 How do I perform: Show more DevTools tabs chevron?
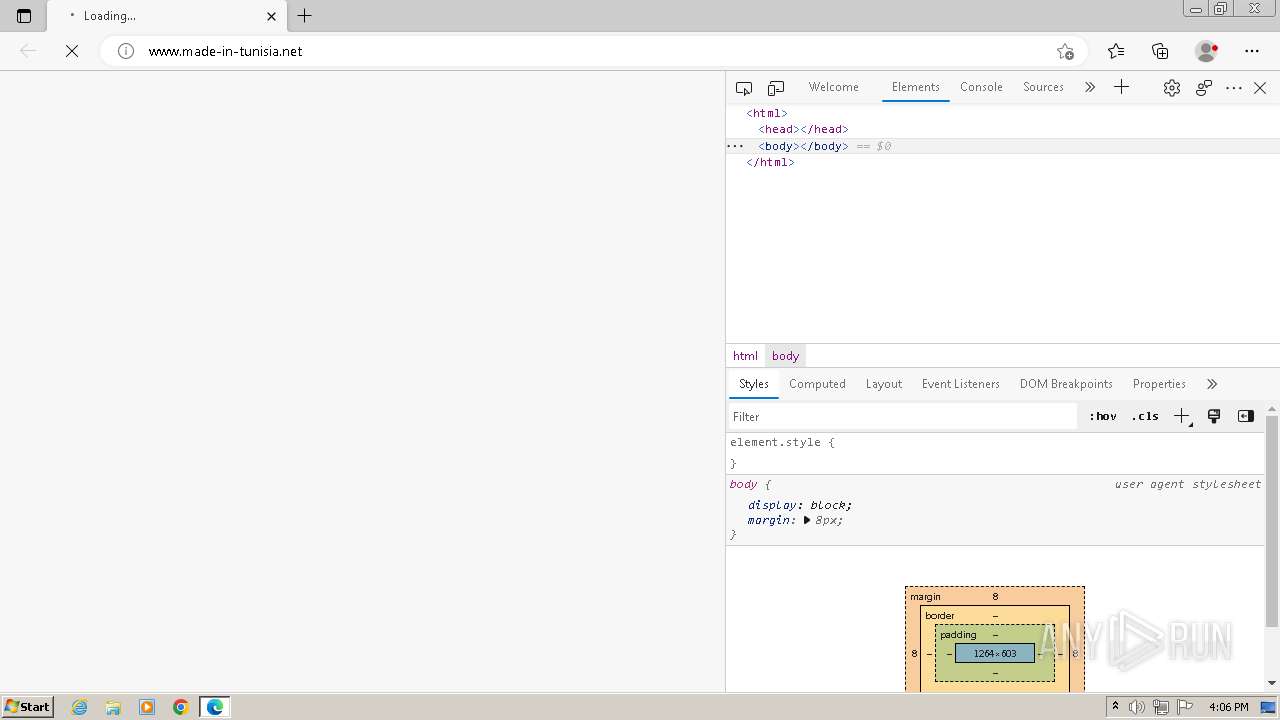point(1090,88)
